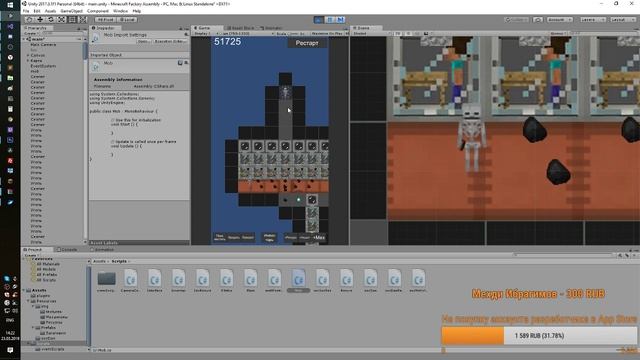This screenshot has height=360, width=640.
Task: Select the Move tool in the toolbar
Action: click(x=40, y=20)
